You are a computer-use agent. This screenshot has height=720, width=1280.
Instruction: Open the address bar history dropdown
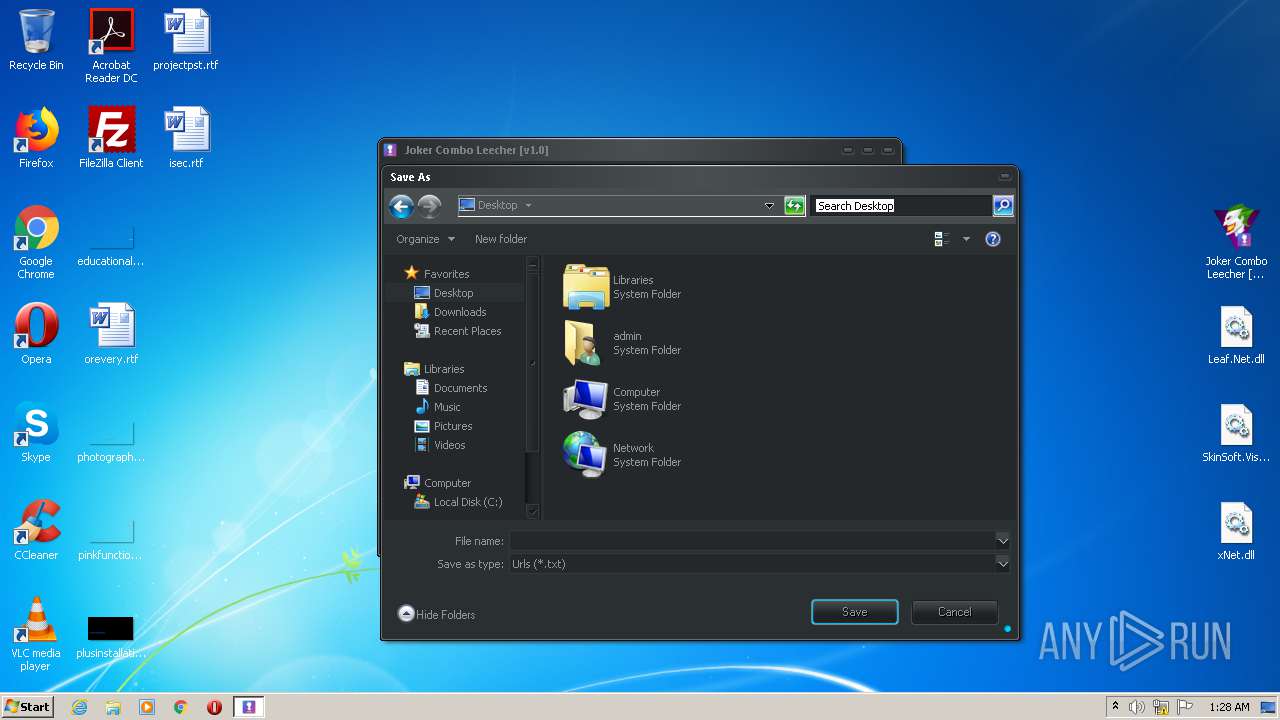[x=769, y=206]
